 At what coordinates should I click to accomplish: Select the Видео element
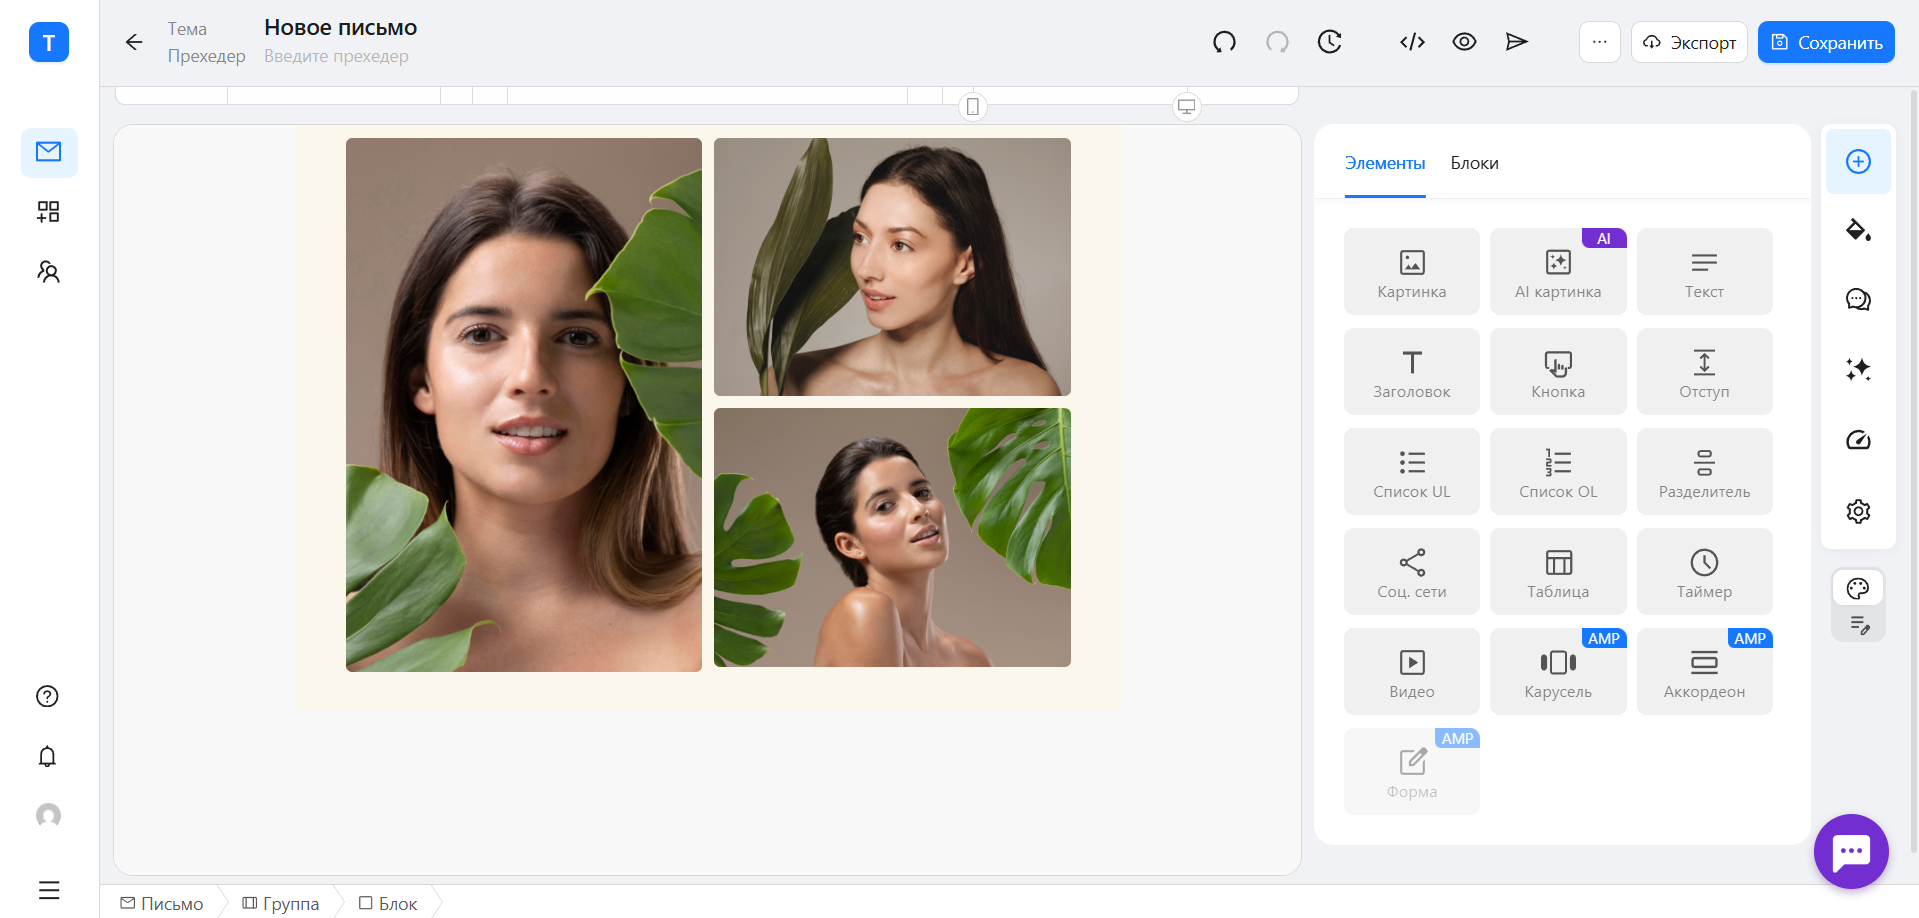click(x=1412, y=672)
